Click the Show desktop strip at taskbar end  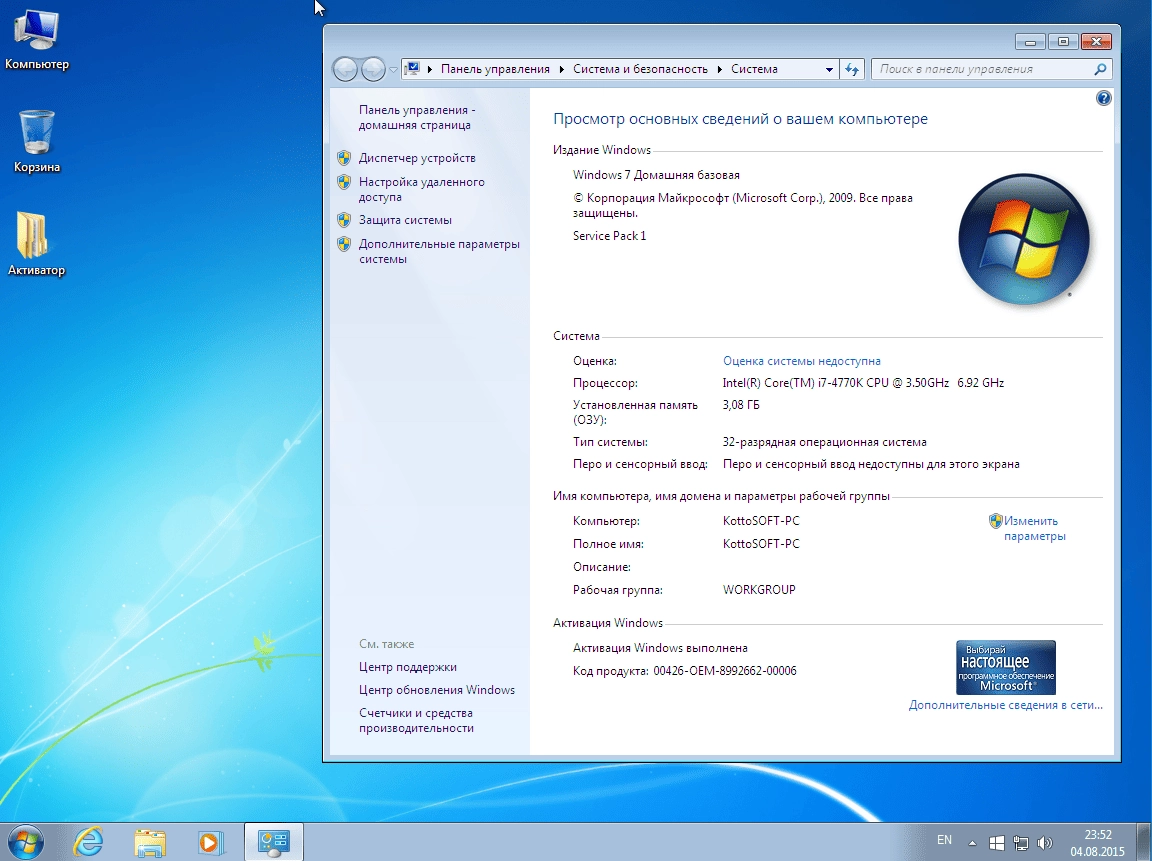click(1145, 842)
